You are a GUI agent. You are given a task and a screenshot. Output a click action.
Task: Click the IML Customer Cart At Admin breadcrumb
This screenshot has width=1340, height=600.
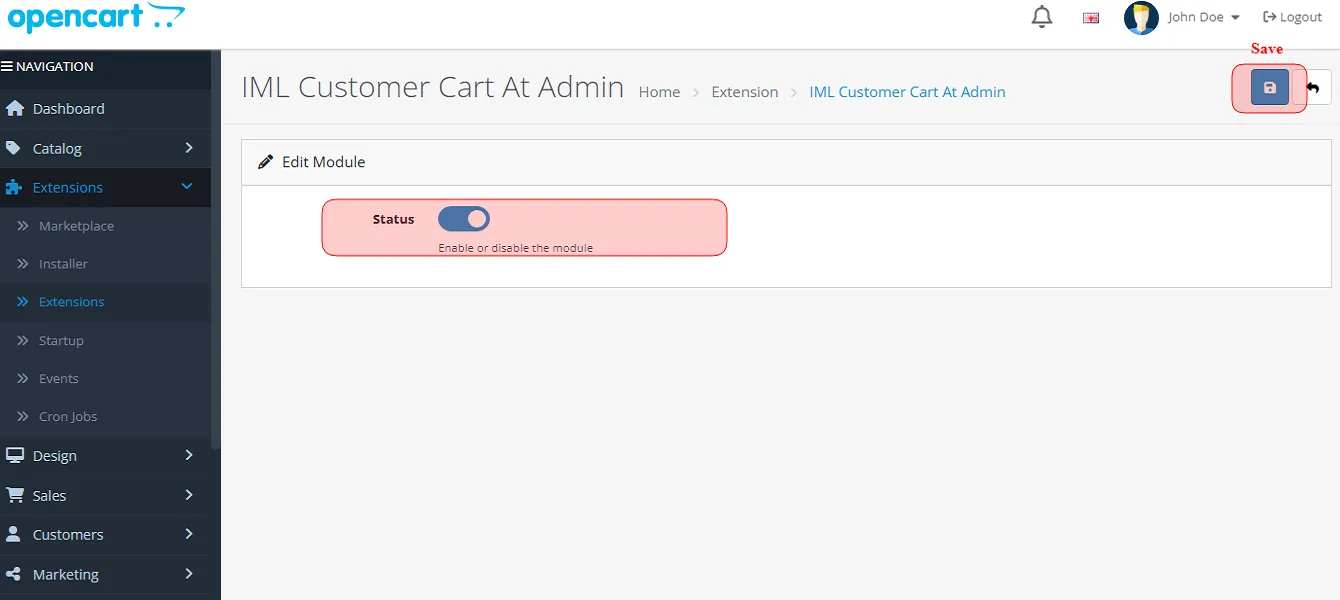(x=907, y=92)
